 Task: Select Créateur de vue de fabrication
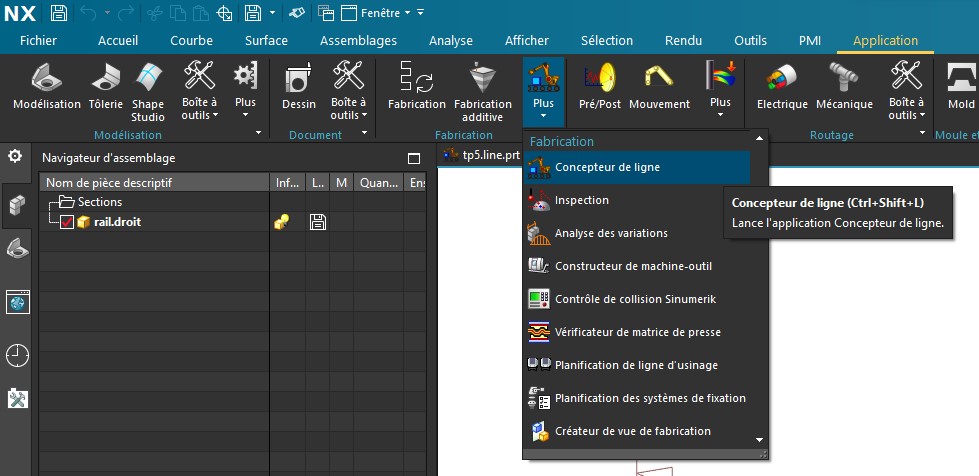[x=636, y=431]
